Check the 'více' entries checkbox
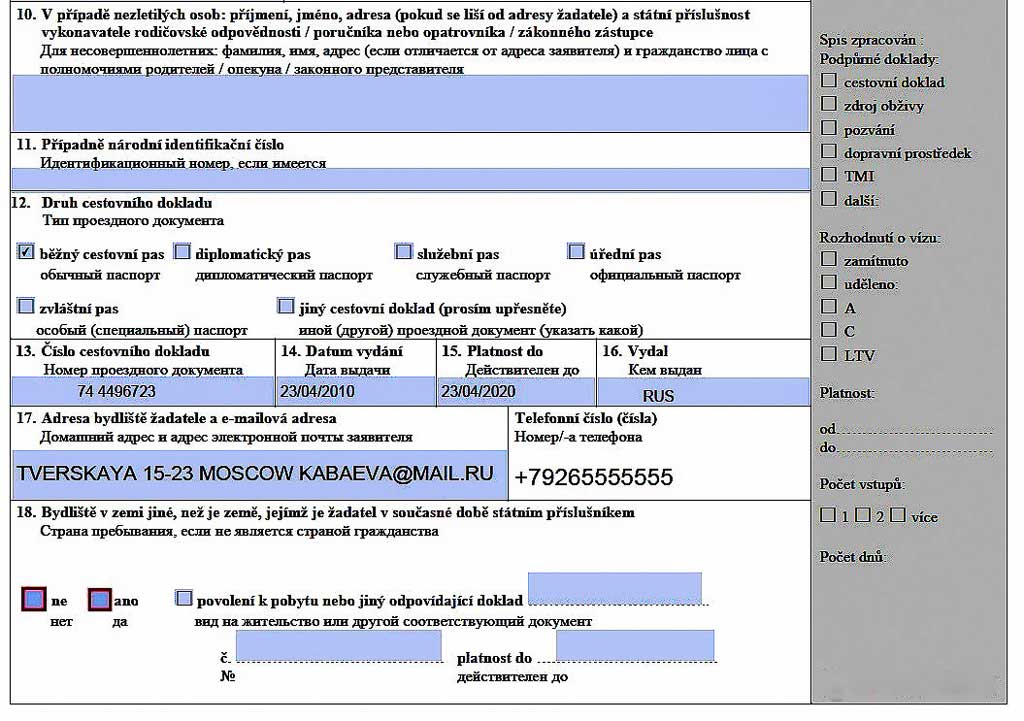Screen dimensions: 1024x721 point(898,515)
